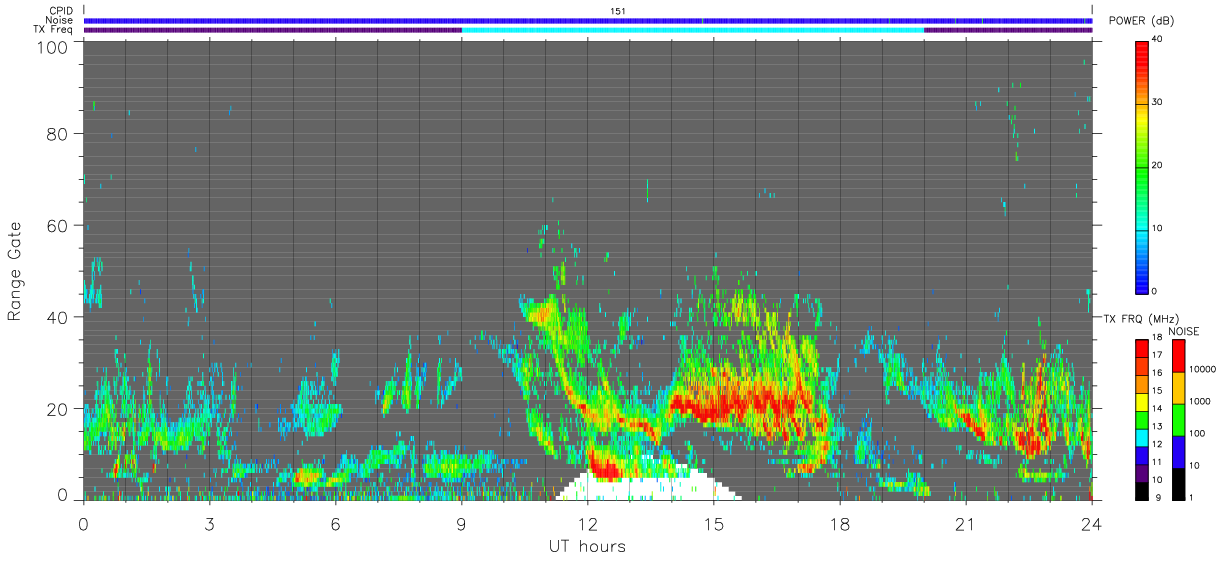Click the 3 tick on UT hours axis
1228x567 pixels.
tap(209, 523)
